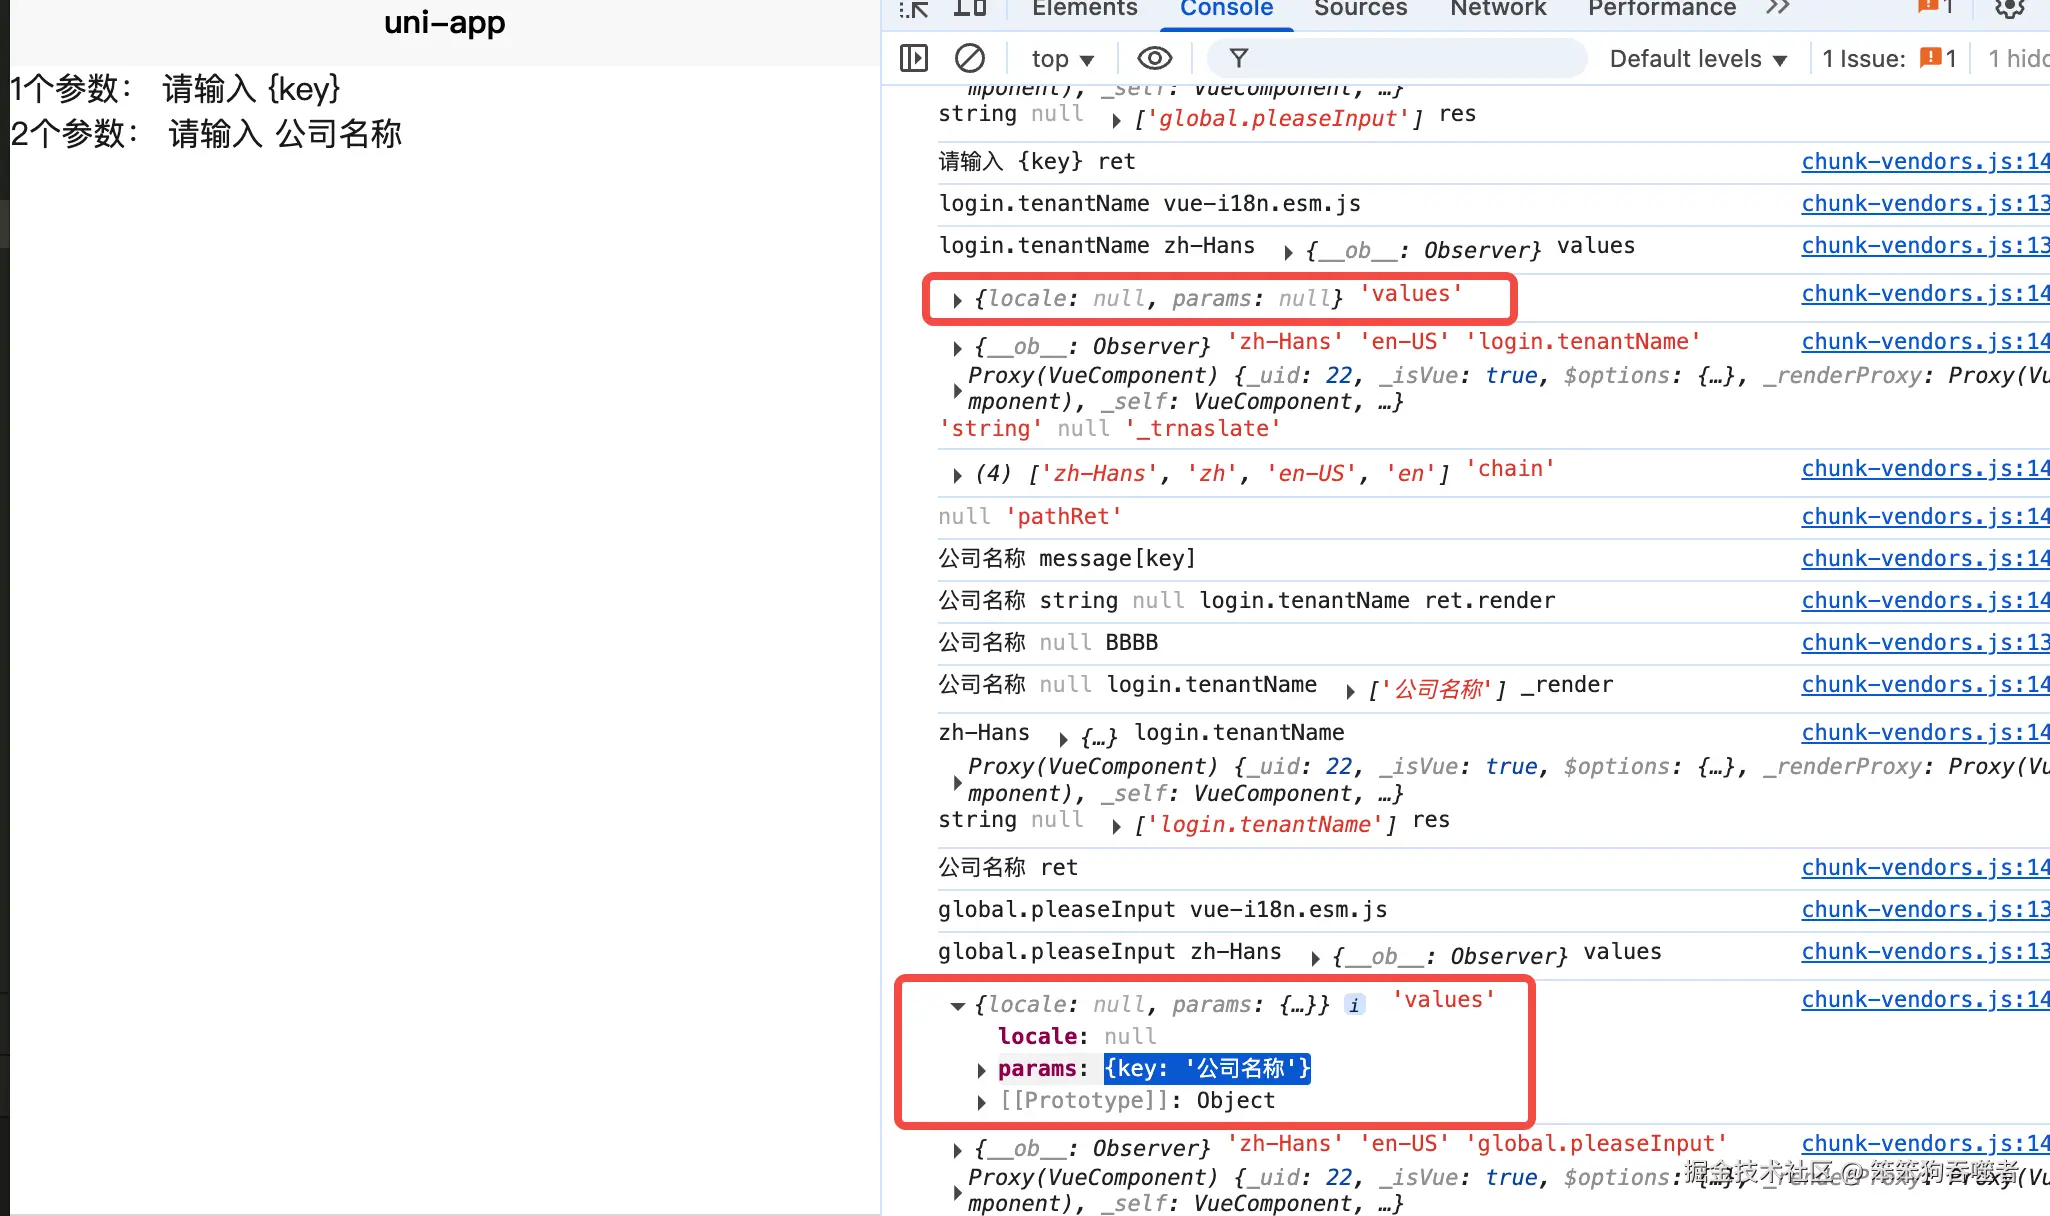Image resolution: width=2050 pixels, height=1216 pixels.
Task: Open the top context dropdown
Action: [1062, 59]
